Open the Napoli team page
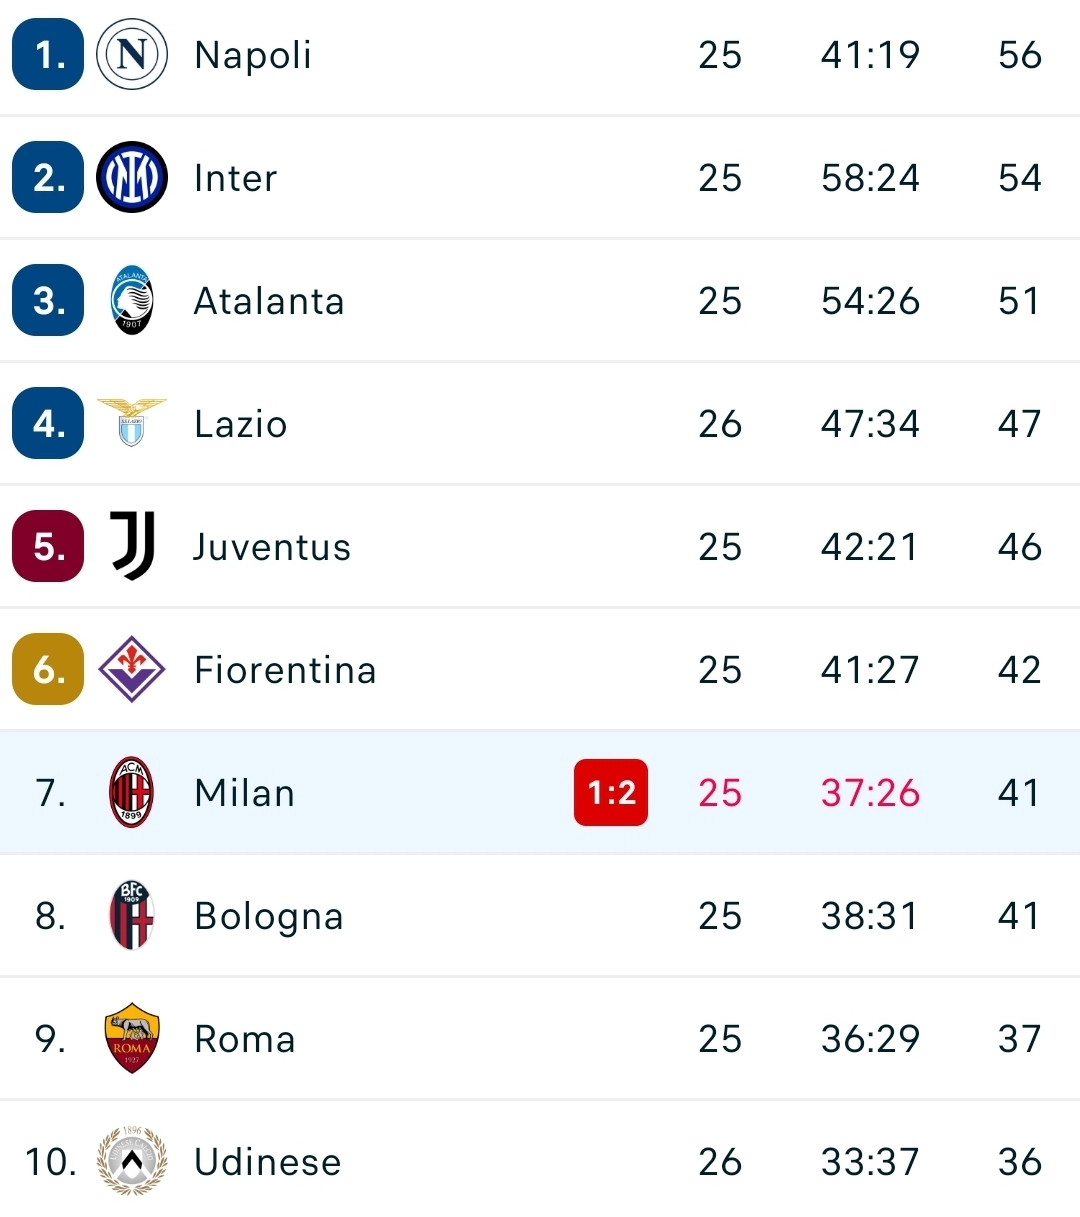 252,55
